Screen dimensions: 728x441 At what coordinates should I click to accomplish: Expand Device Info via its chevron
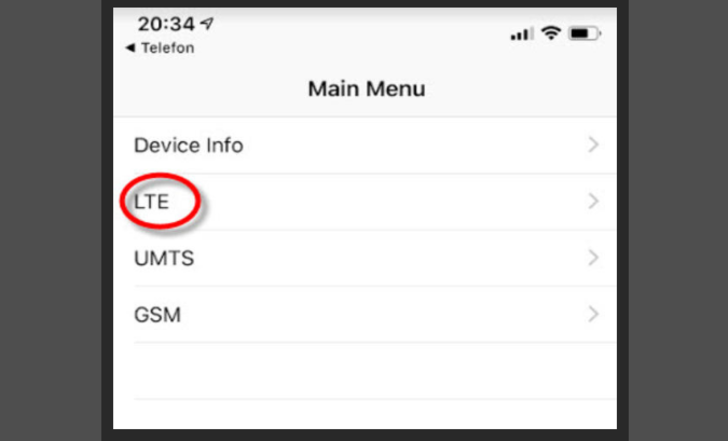click(x=593, y=145)
